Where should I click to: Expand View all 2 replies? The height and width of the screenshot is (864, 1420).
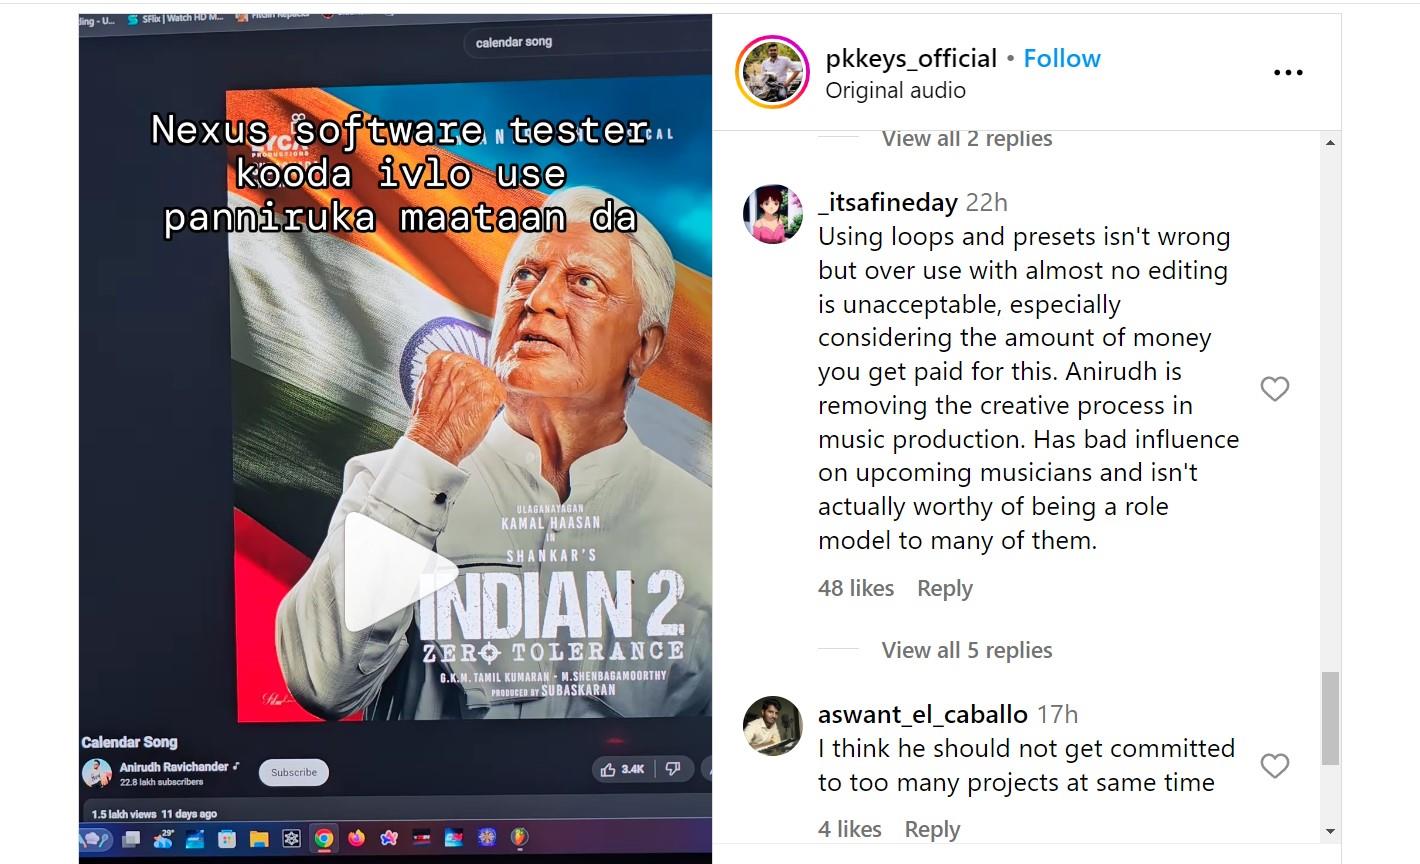pyautogui.click(x=966, y=139)
